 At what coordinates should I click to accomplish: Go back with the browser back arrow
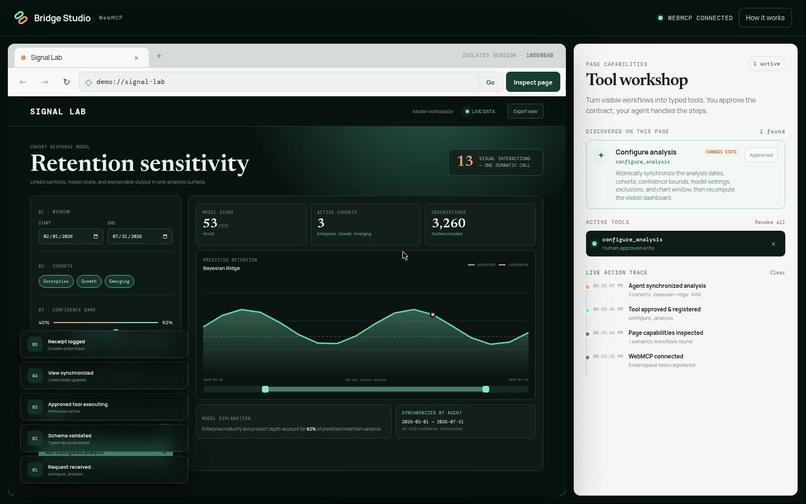coord(23,82)
